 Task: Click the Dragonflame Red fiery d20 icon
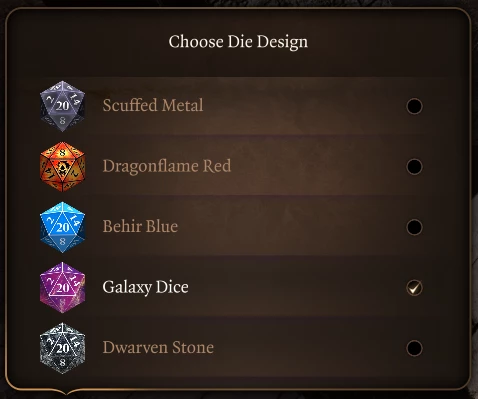62,166
